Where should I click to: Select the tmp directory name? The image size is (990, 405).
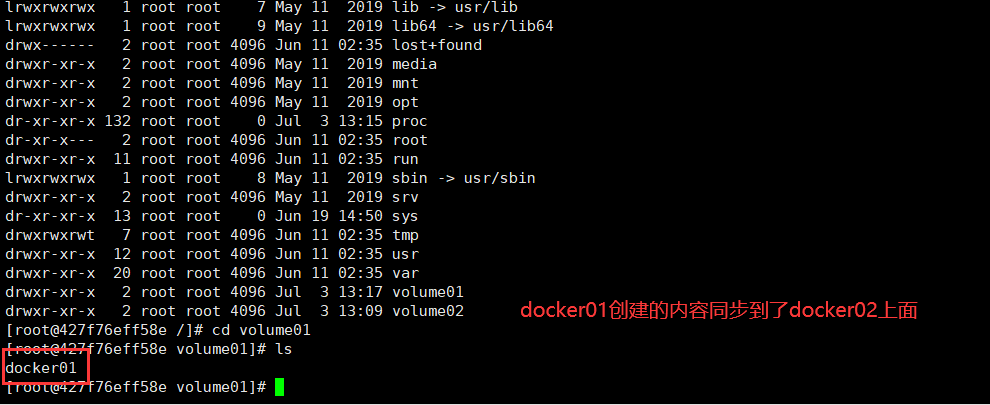tap(404, 235)
